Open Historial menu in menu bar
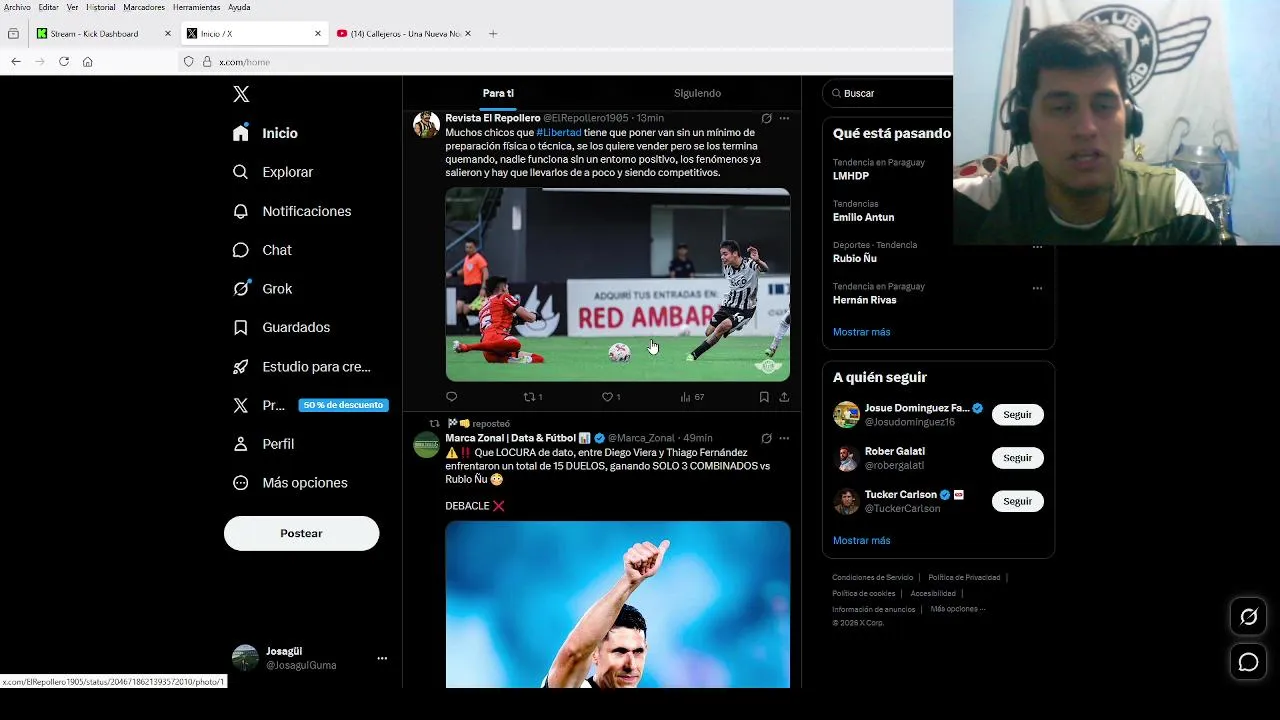Image resolution: width=1280 pixels, height=720 pixels. point(101,7)
